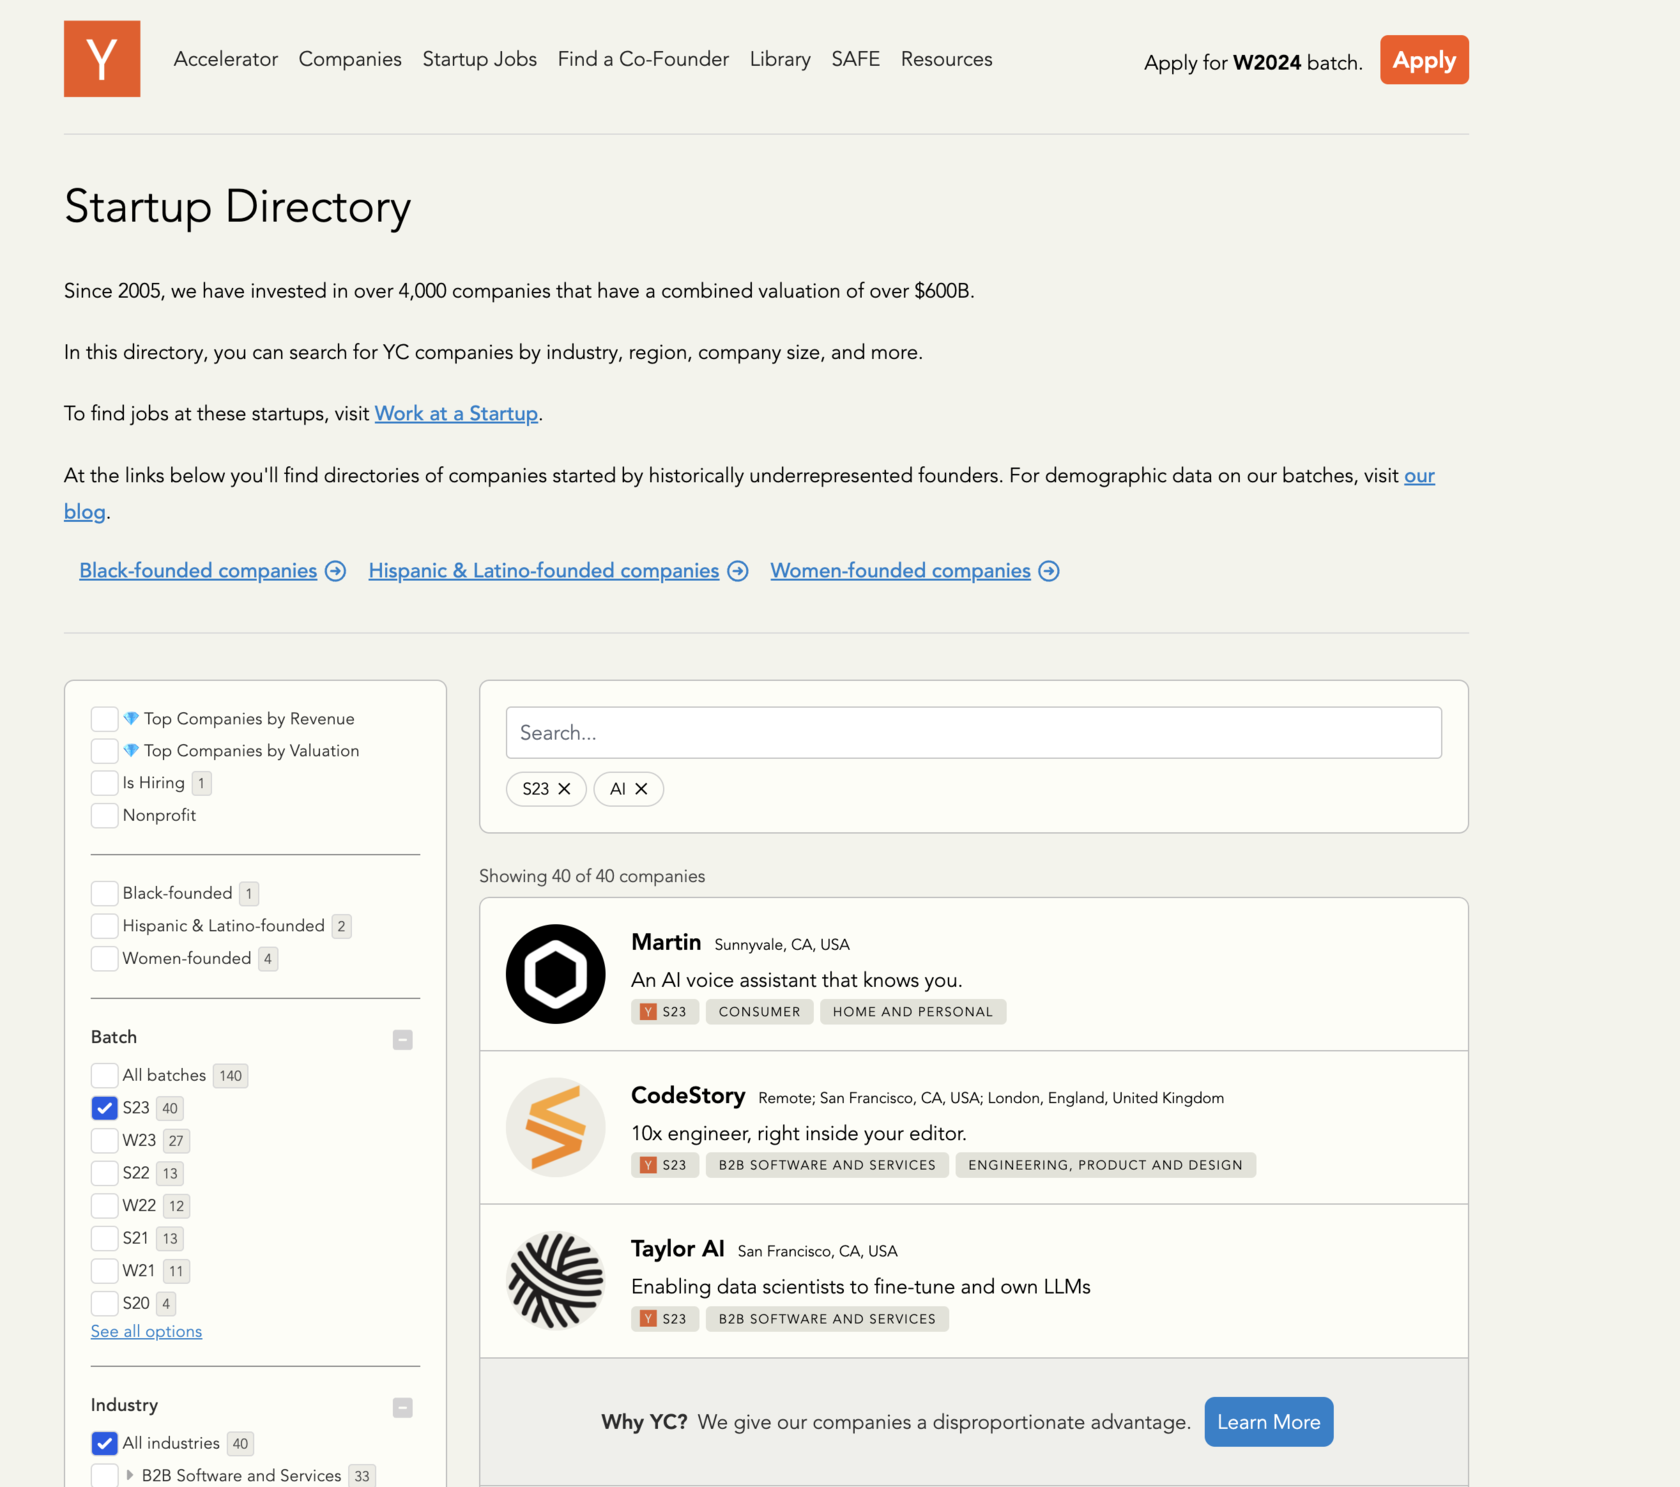Check the Nonprofit filter

pyautogui.click(x=104, y=815)
